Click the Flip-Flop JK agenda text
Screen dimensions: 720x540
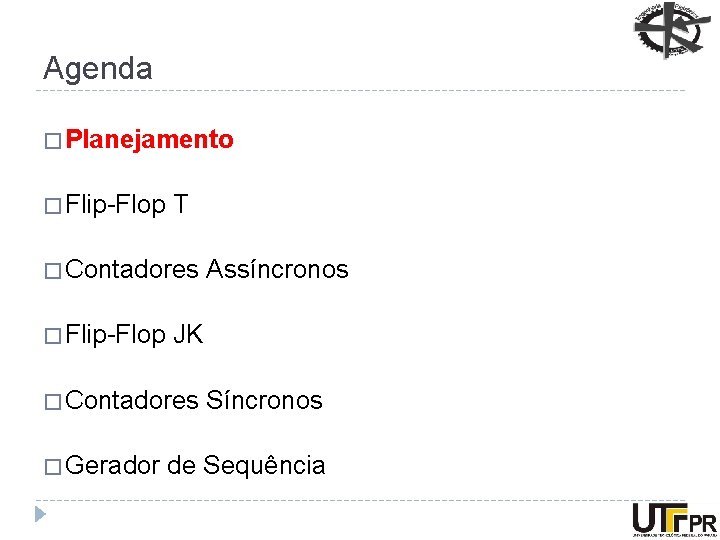click(x=134, y=335)
